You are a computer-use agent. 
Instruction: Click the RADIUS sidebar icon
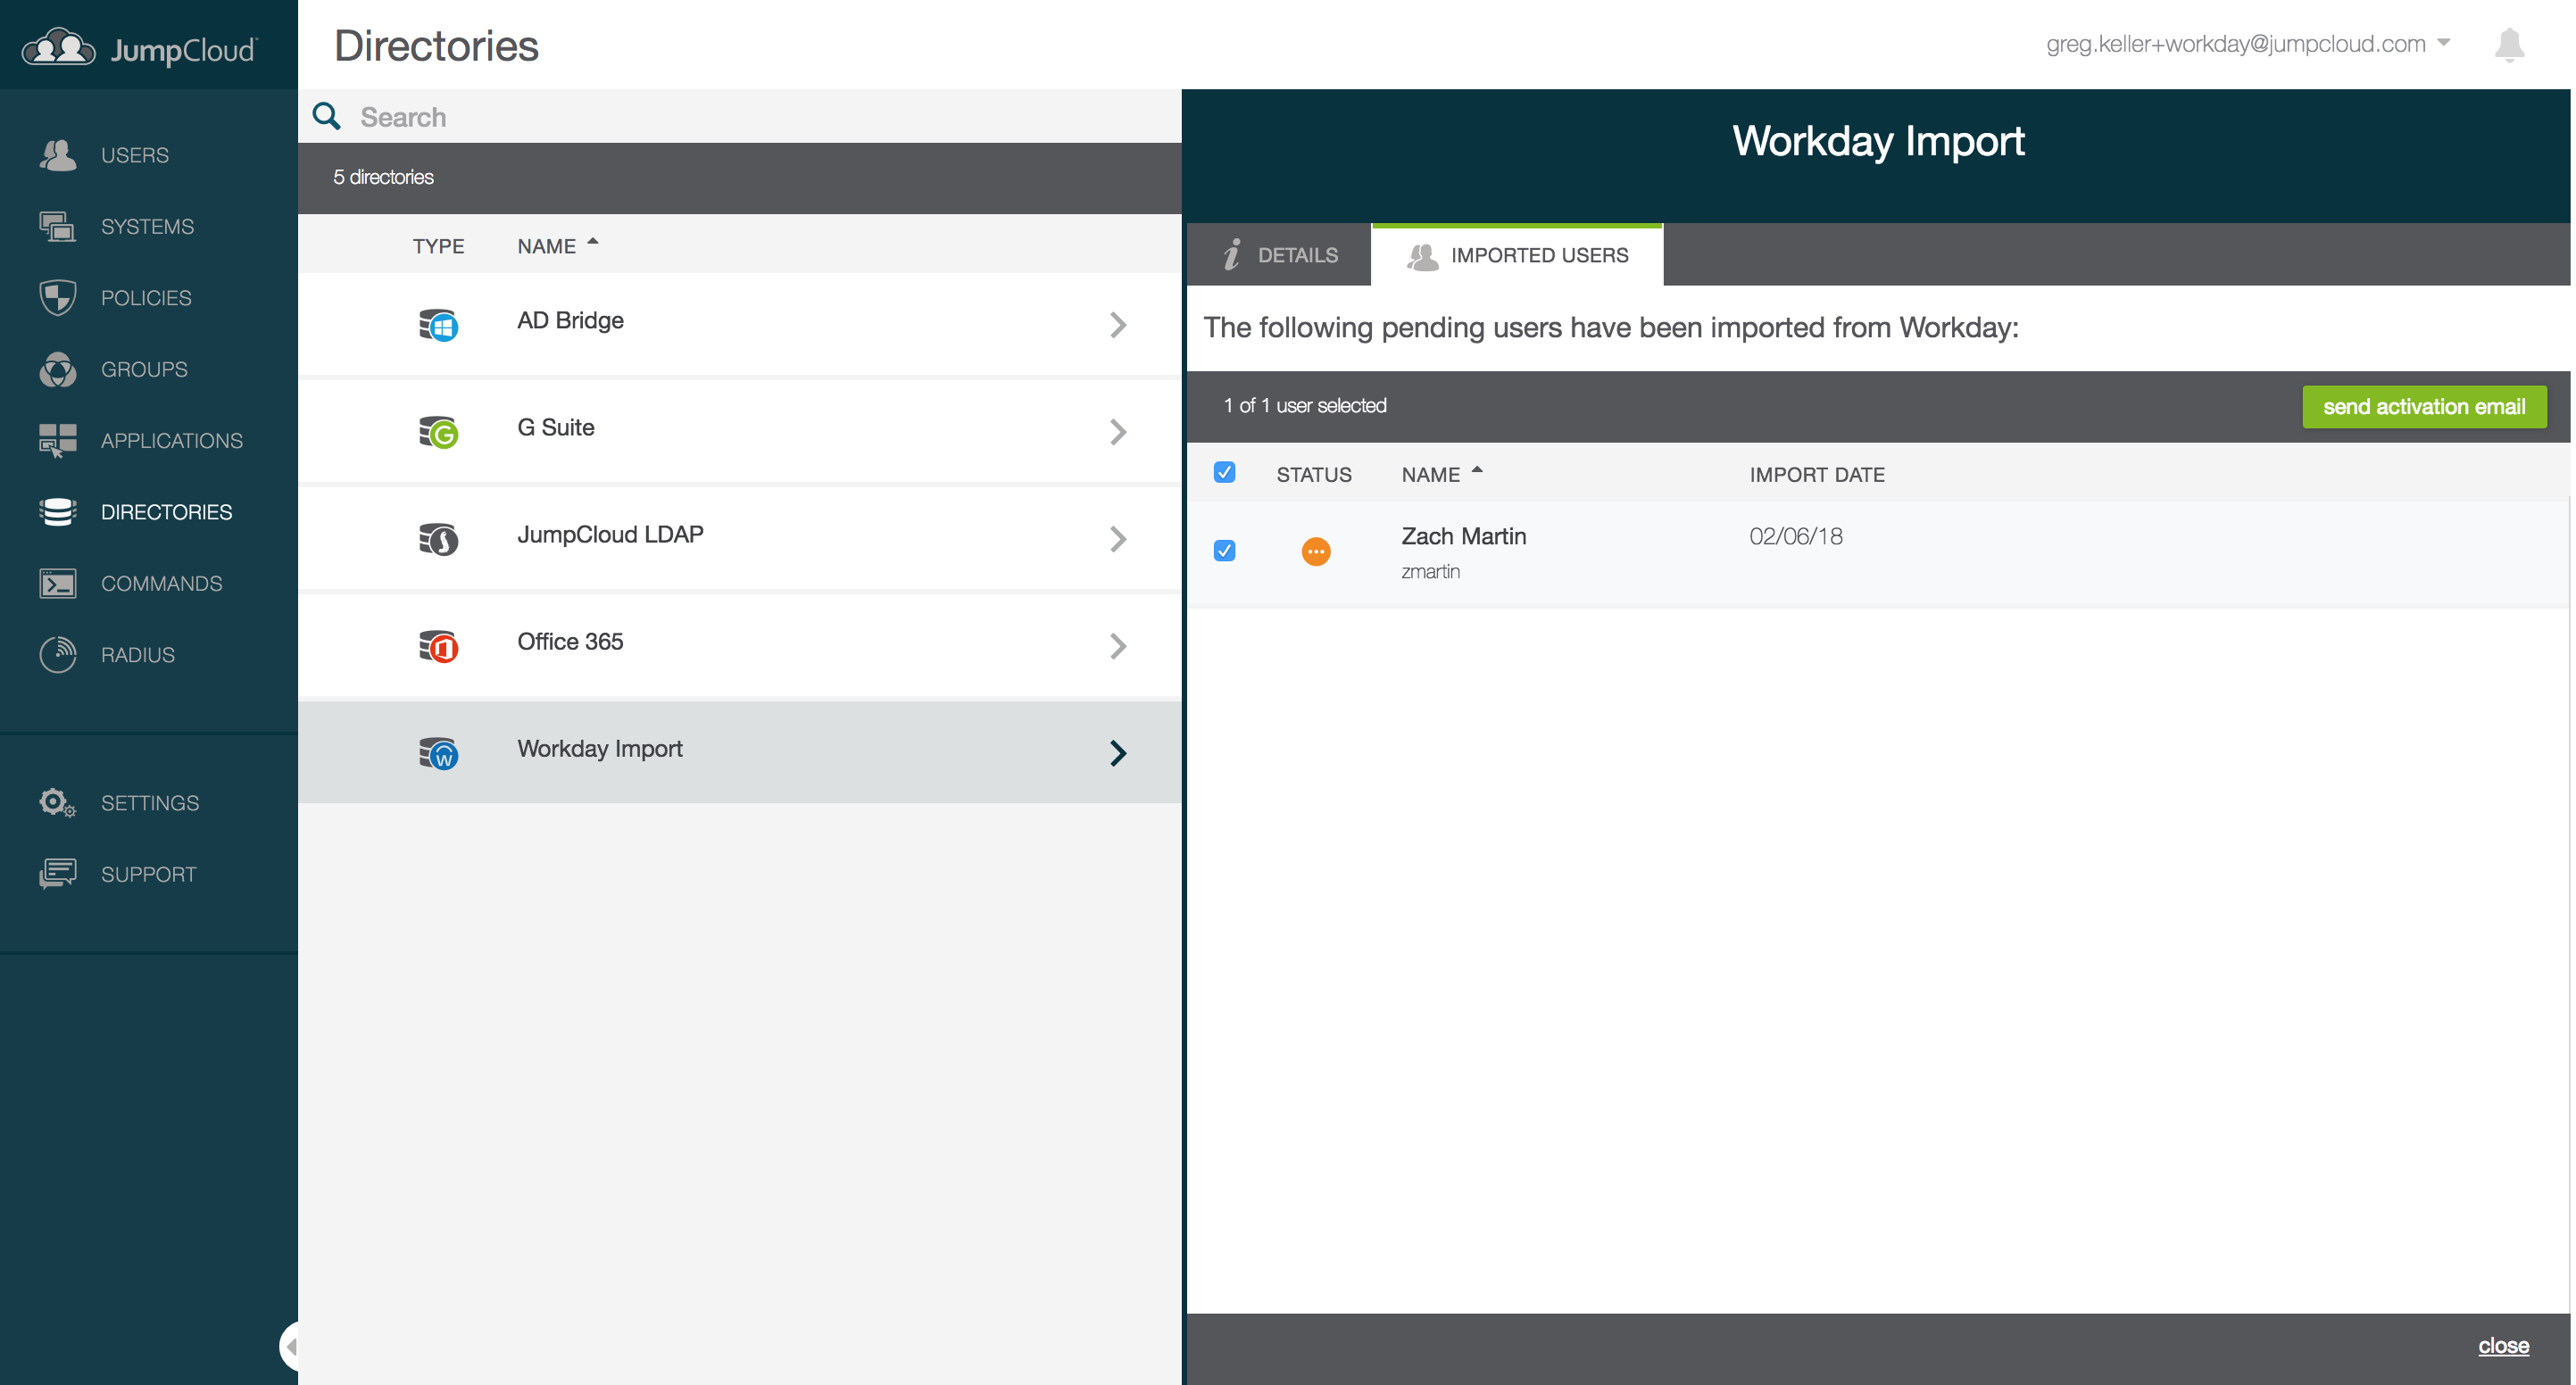(57, 654)
